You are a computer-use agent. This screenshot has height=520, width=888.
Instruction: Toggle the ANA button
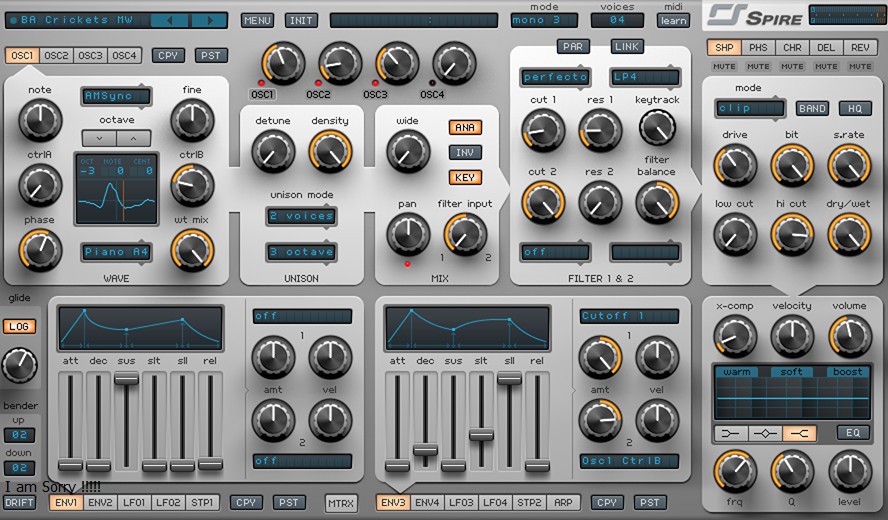tap(465, 127)
